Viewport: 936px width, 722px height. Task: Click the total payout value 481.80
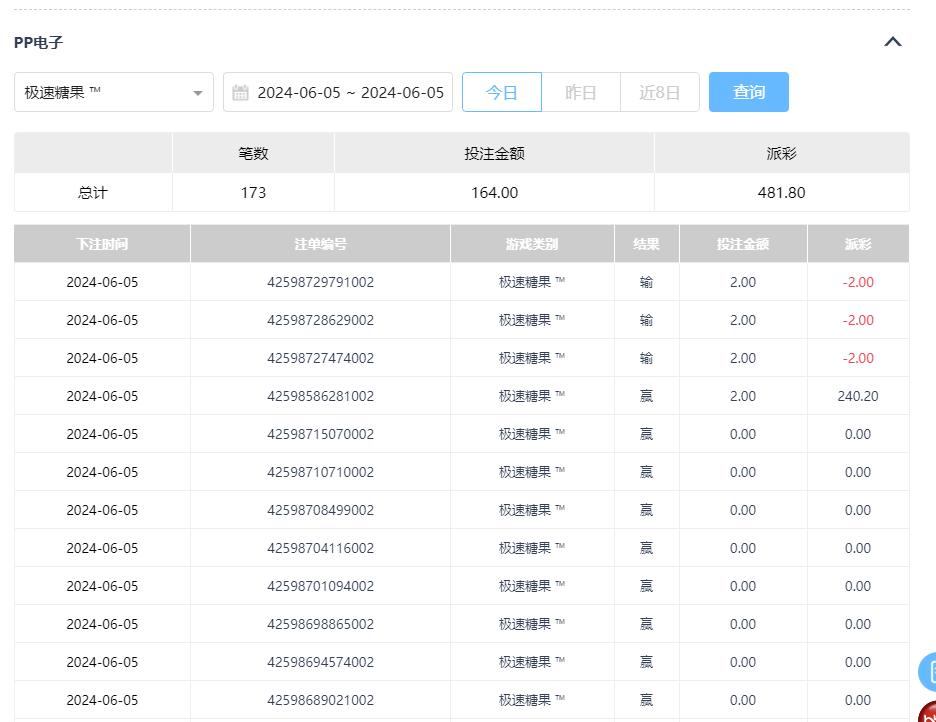(x=781, y=192)
